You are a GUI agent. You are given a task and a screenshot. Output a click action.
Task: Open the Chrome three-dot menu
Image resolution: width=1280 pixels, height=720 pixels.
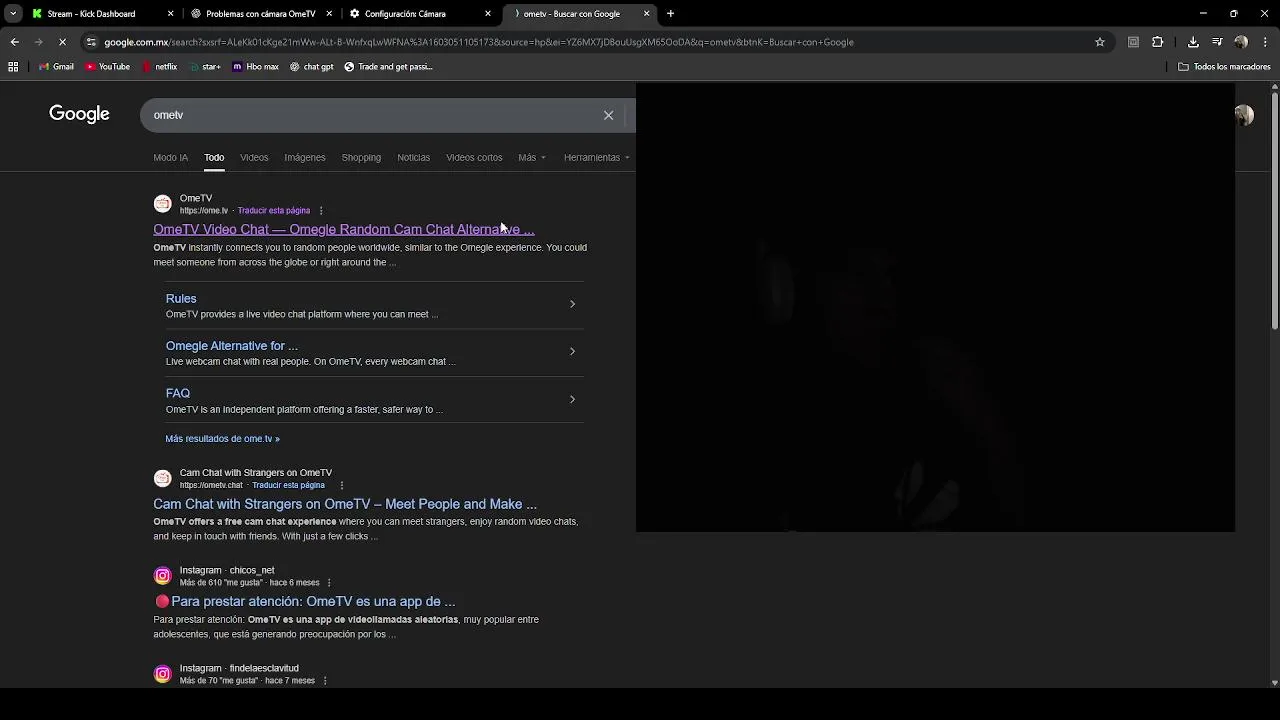1265,42
